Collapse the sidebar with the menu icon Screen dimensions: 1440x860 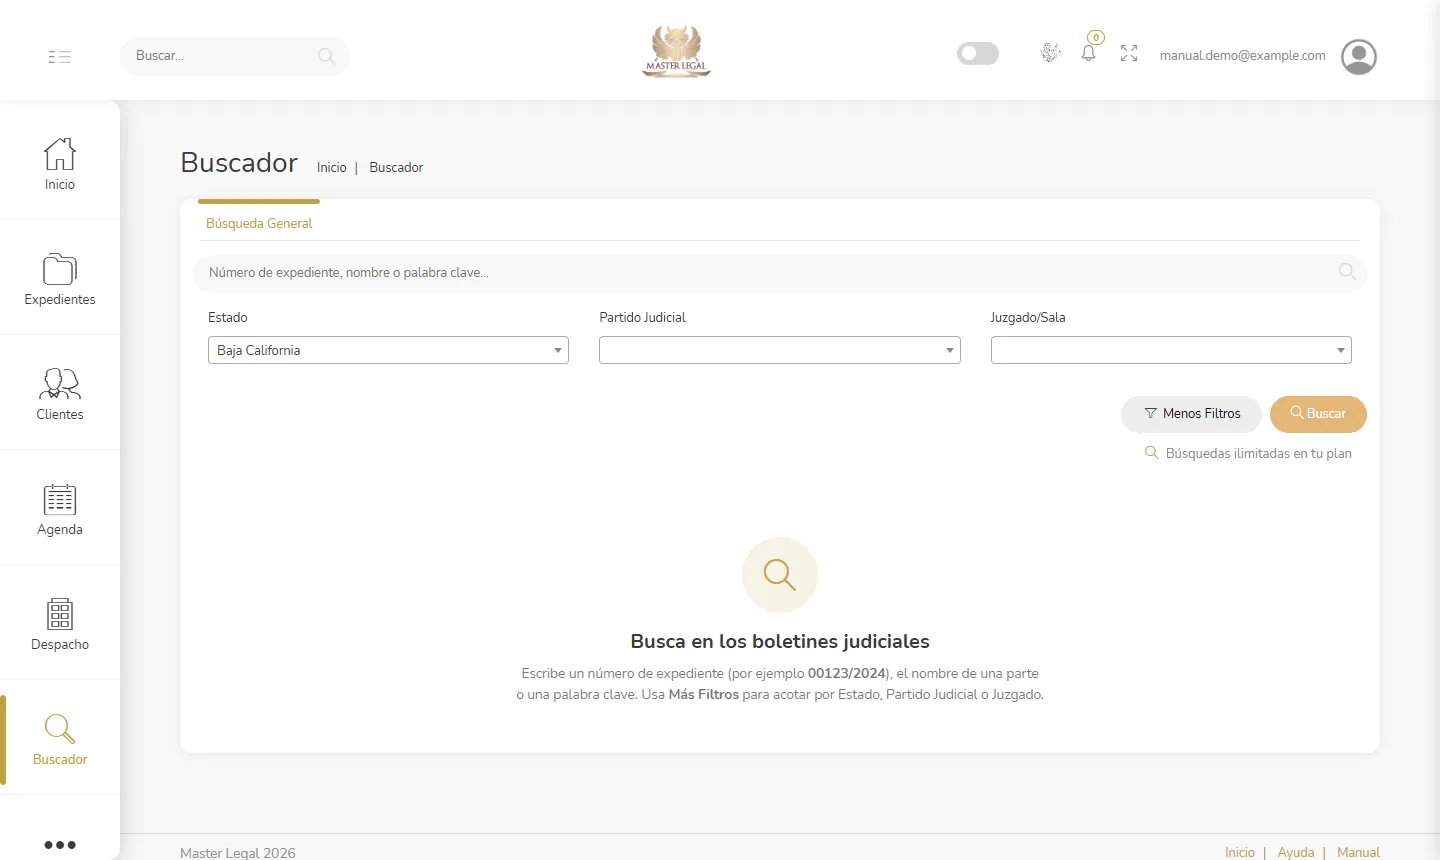tap(60, 57)
